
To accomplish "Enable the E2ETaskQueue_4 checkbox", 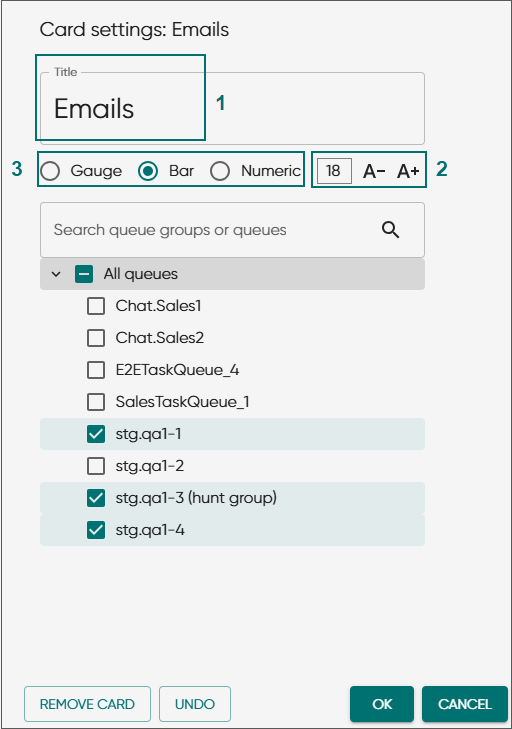I will click(96, 370).
